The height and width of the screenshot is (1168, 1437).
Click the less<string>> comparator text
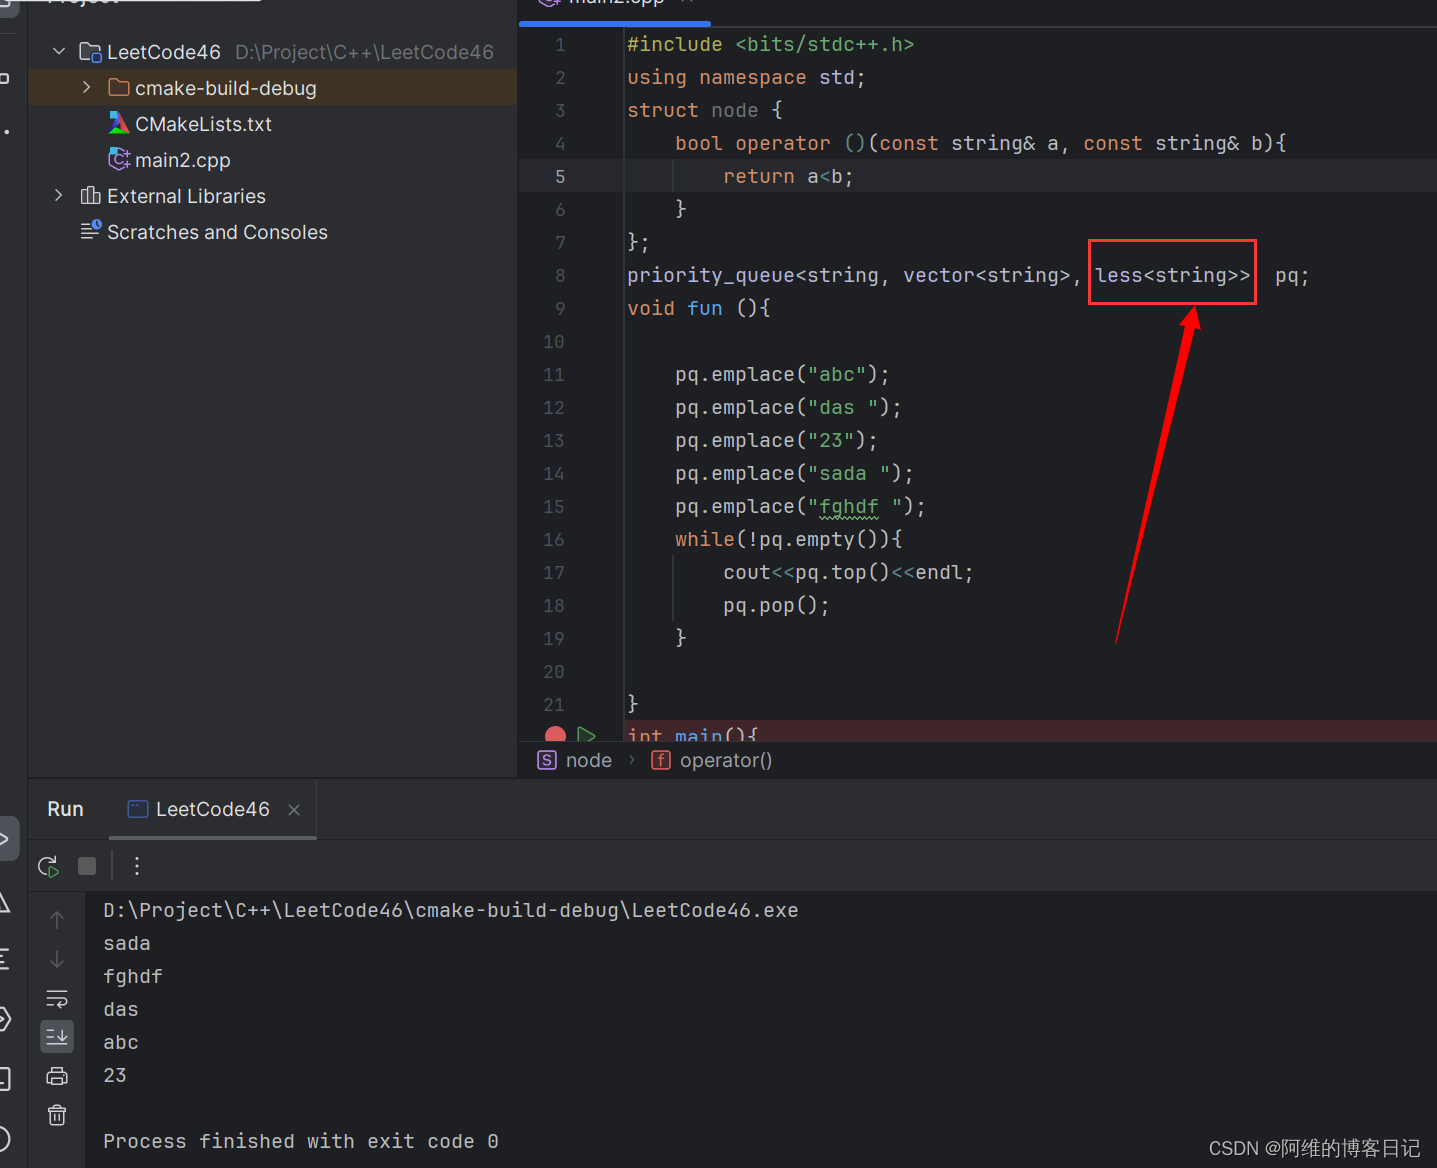tap(1172, 275)
